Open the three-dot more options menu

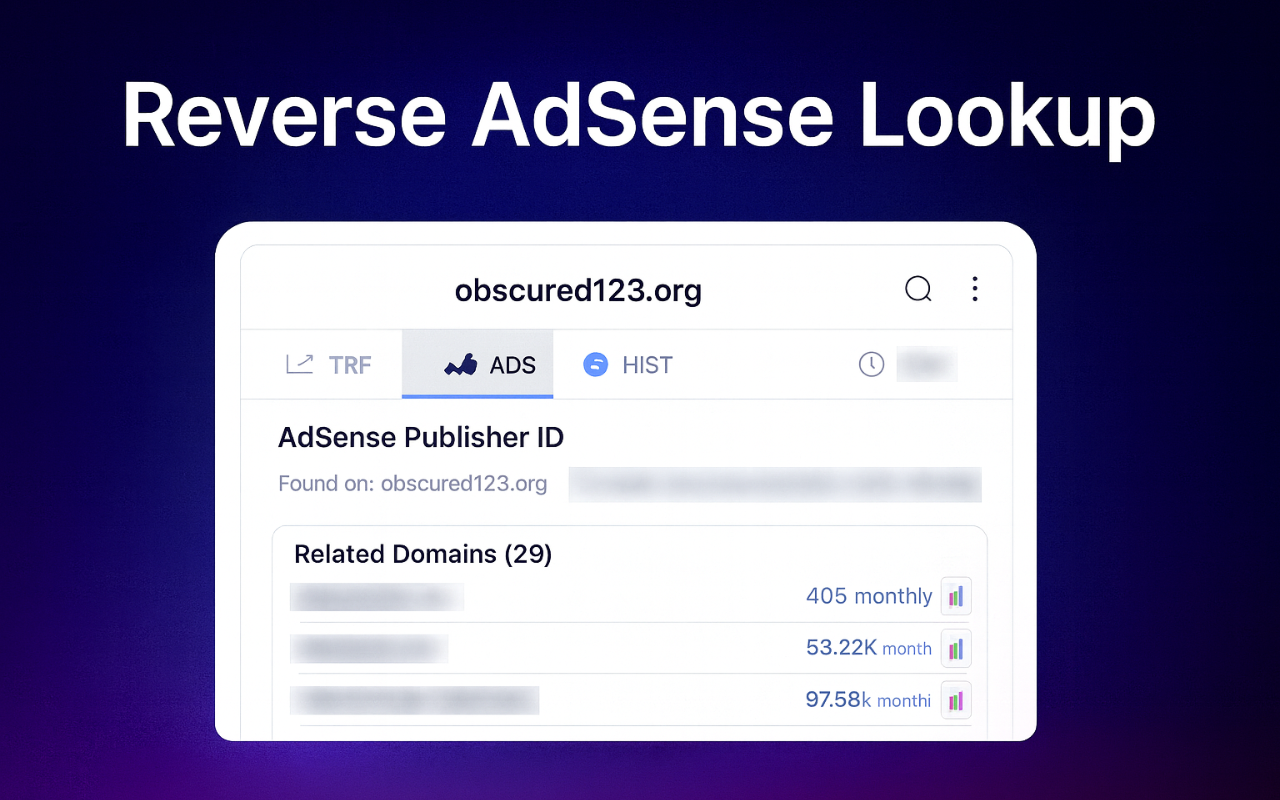coord(975,290)
